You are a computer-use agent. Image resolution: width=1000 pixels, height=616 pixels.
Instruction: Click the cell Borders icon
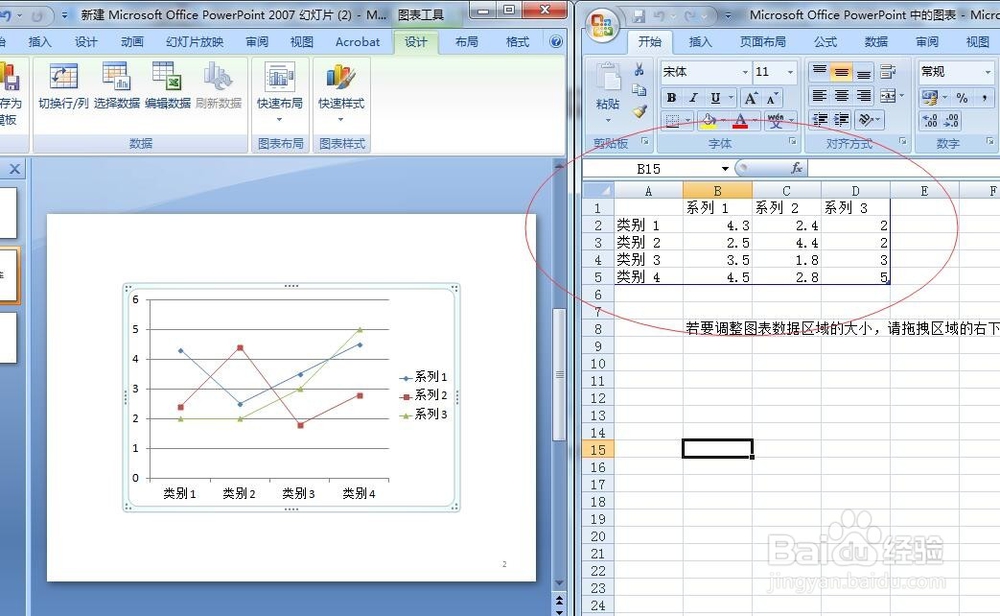[x=672, y=121]
